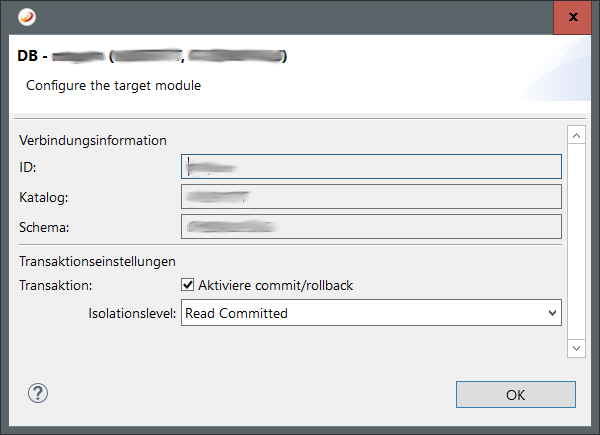The image size is (600, 435).
Task: Confirm the settings with the OK button
Action: (x=515, y=394)
